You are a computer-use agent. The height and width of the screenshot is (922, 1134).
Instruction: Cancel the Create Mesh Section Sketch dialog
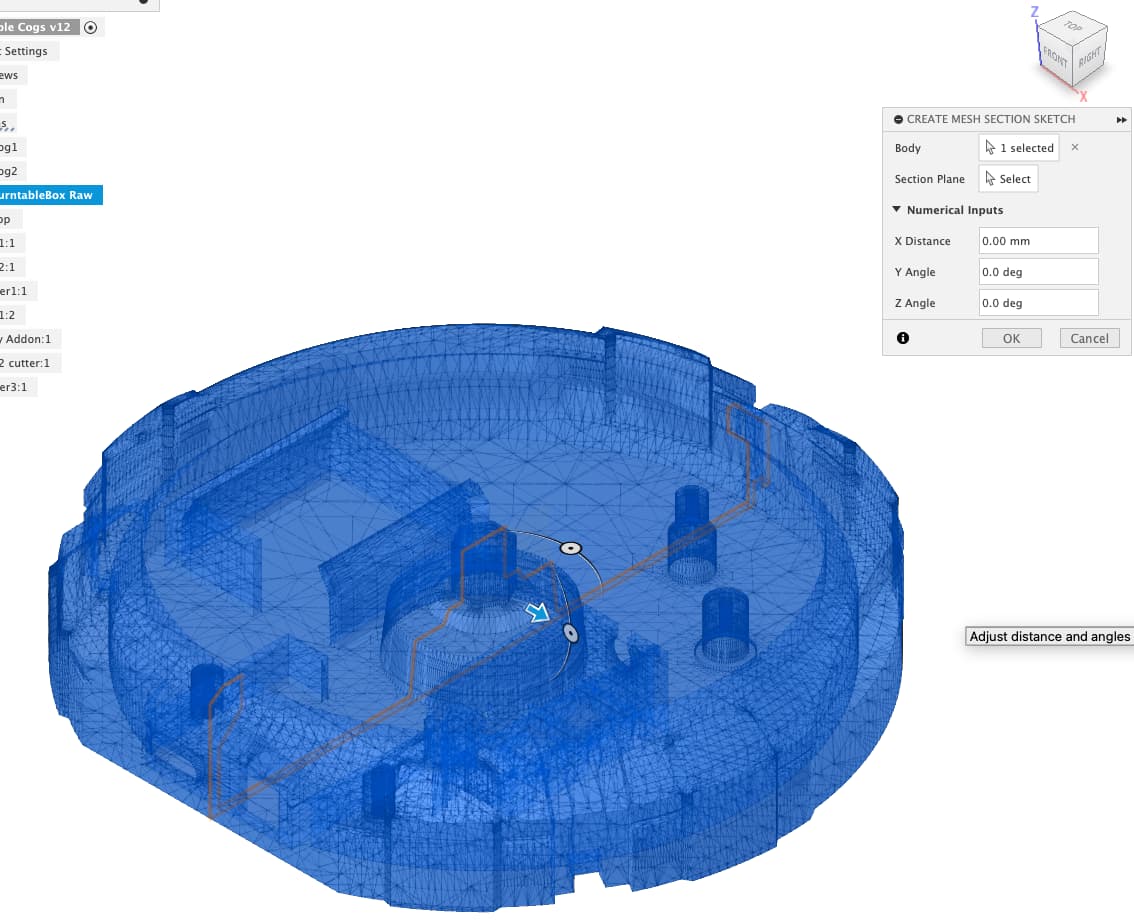pos(1089,338)
